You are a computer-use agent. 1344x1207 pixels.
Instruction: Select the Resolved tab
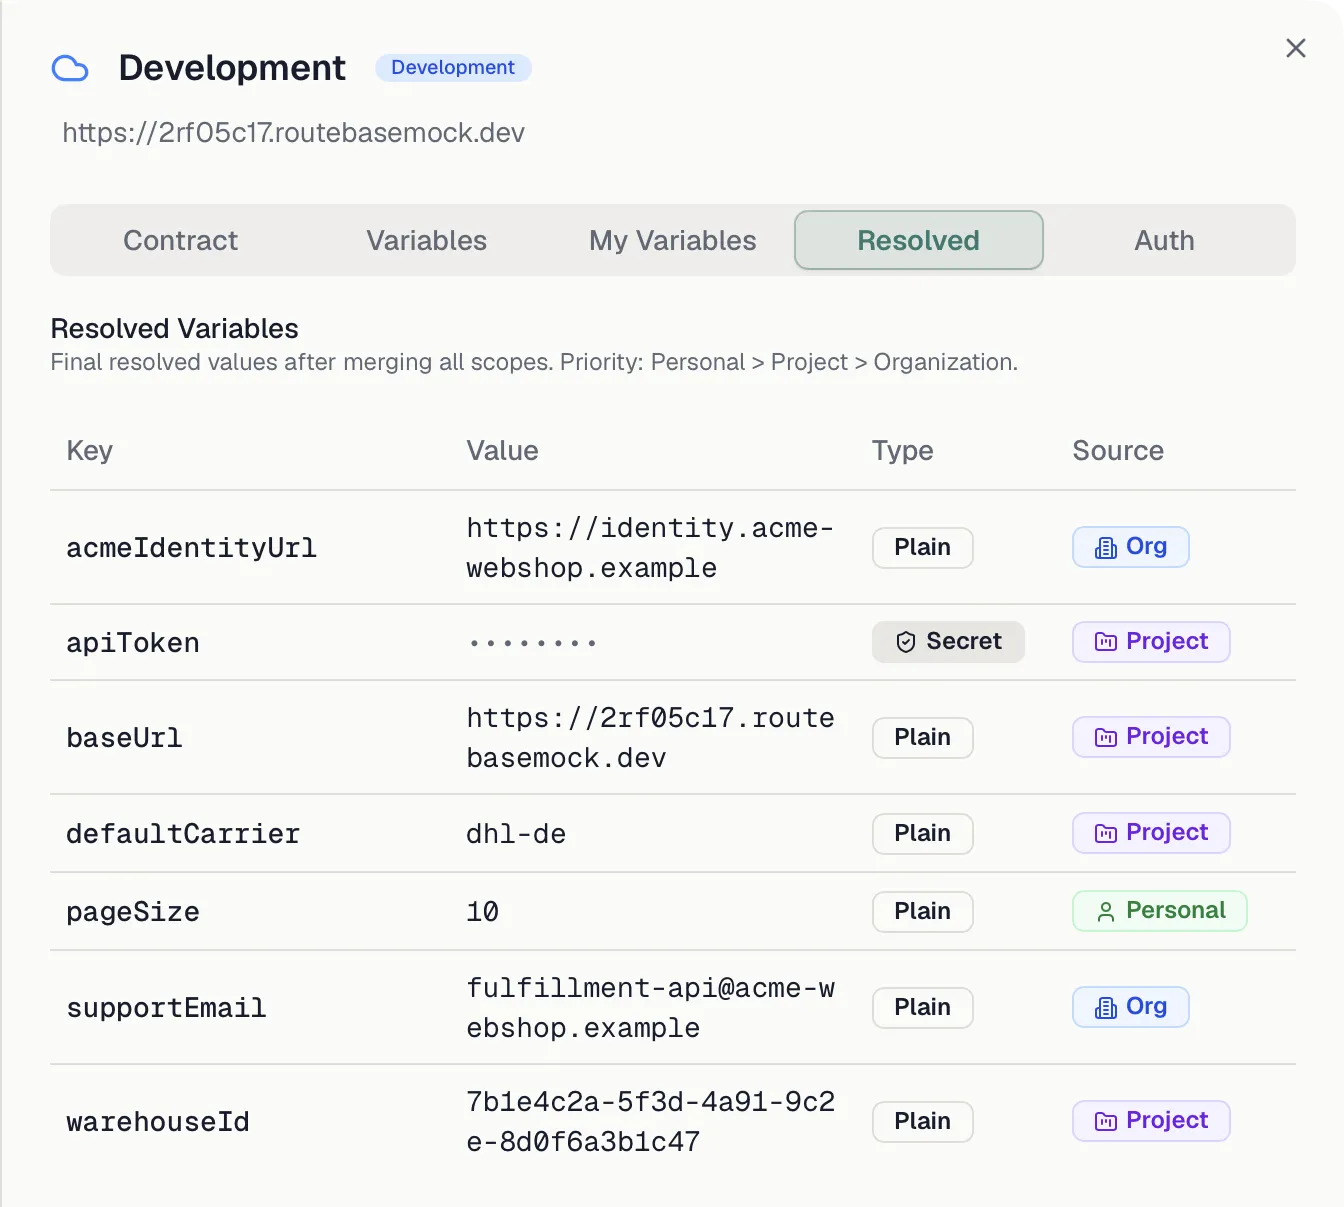919,240
